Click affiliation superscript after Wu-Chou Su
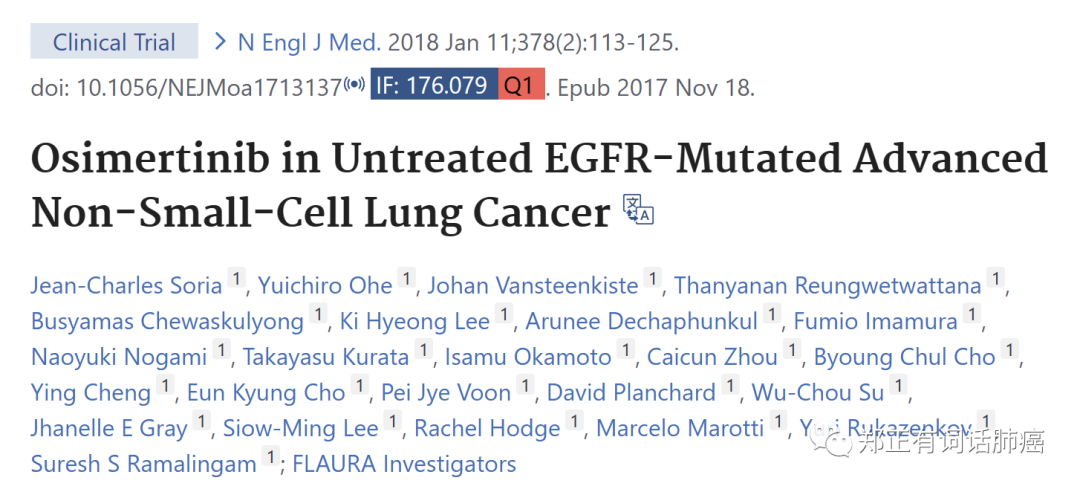1080x489 pixels. pyautogui.click(x=898, y=386)
